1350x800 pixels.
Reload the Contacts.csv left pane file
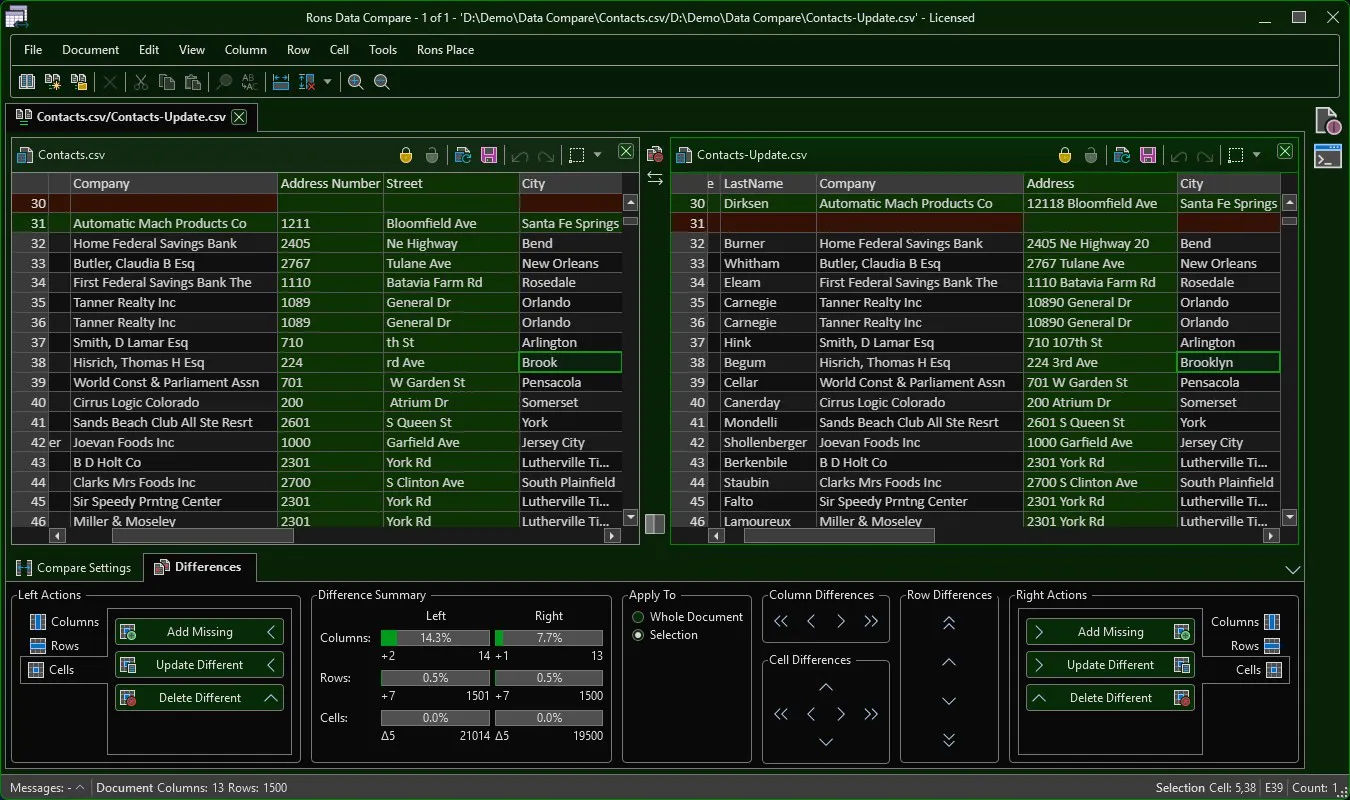(463, 155)
